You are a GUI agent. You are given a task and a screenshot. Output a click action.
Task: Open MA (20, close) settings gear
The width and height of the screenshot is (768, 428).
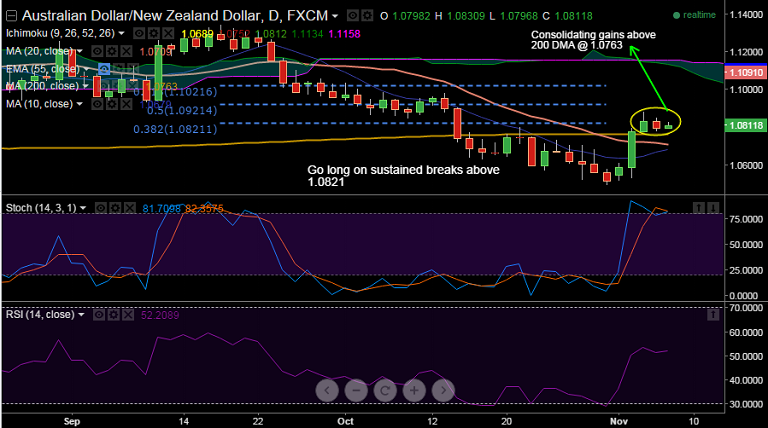pos(112,51)
